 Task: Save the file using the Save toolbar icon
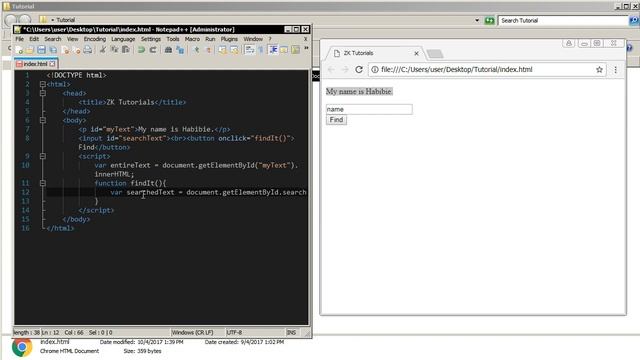pos(41,50)
